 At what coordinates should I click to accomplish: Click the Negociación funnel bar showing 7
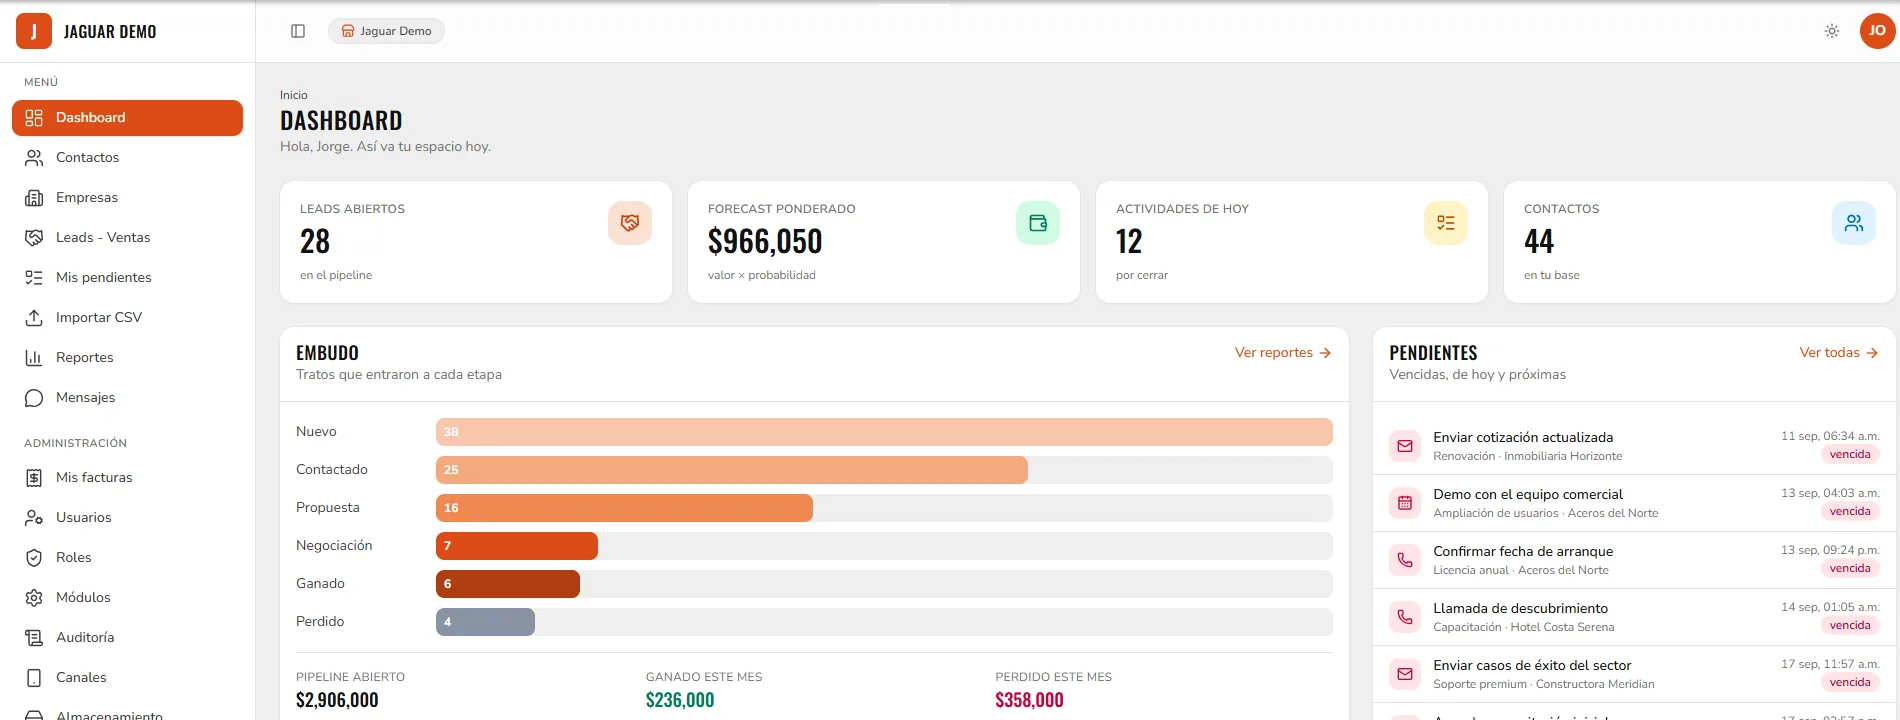517,546
